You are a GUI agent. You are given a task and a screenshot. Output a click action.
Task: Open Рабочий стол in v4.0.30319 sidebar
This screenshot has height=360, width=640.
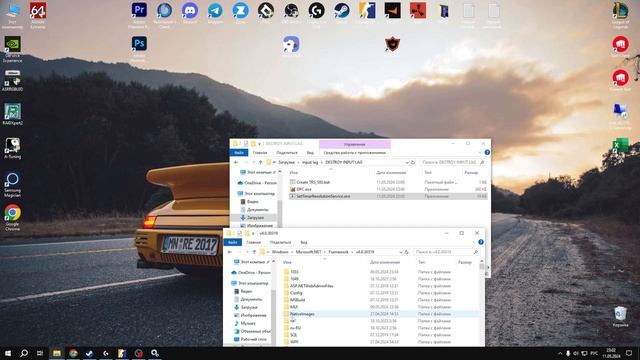(x=253, y=339)
